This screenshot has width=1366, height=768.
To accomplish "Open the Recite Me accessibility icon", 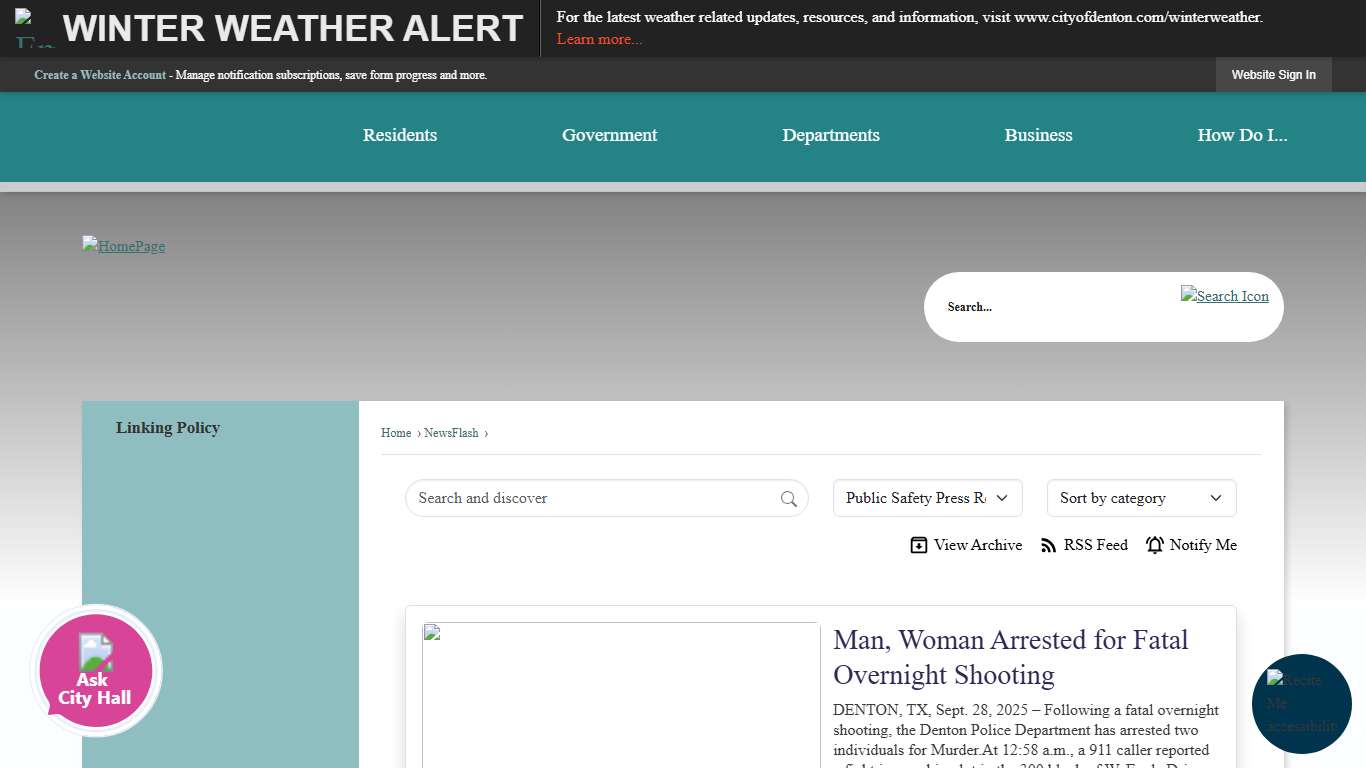I will [1301, 704].
